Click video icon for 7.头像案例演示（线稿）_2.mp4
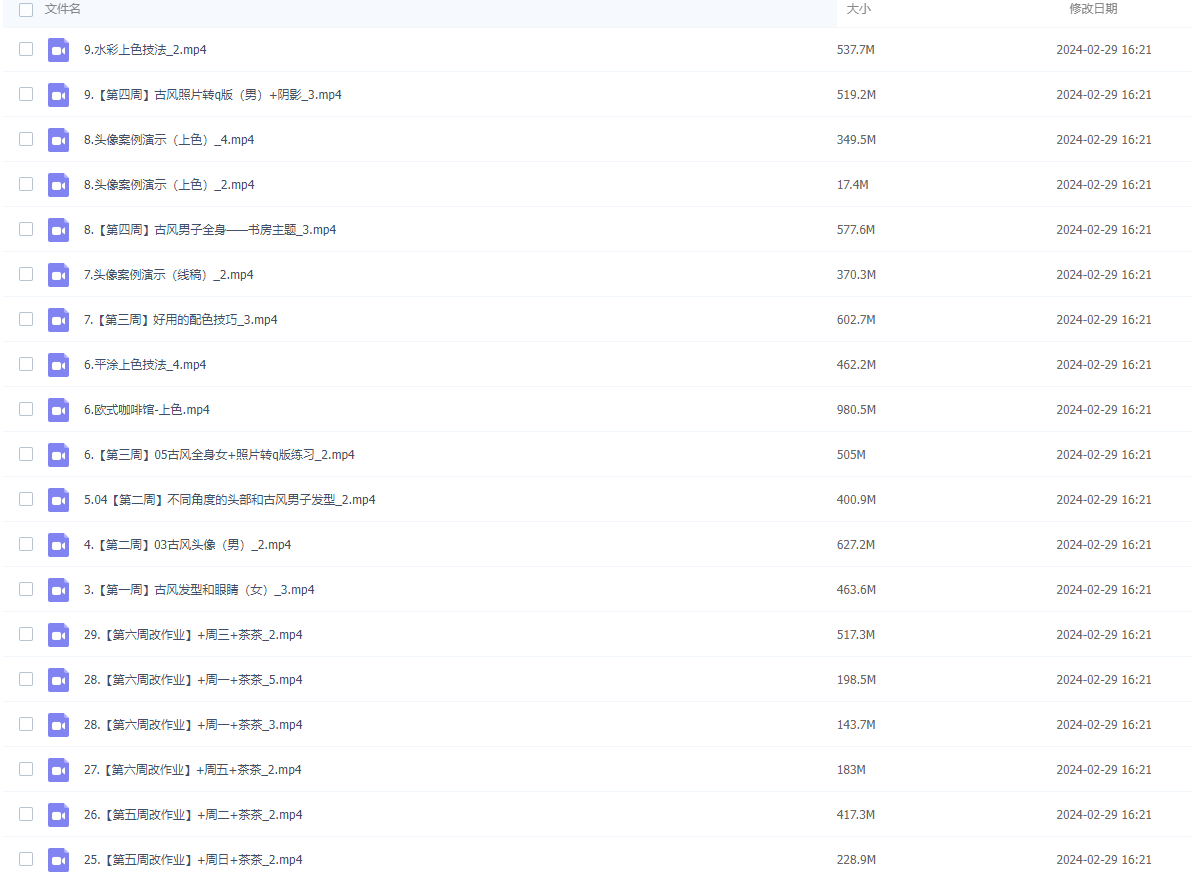1193x873 pixels. tap(58, 275)
